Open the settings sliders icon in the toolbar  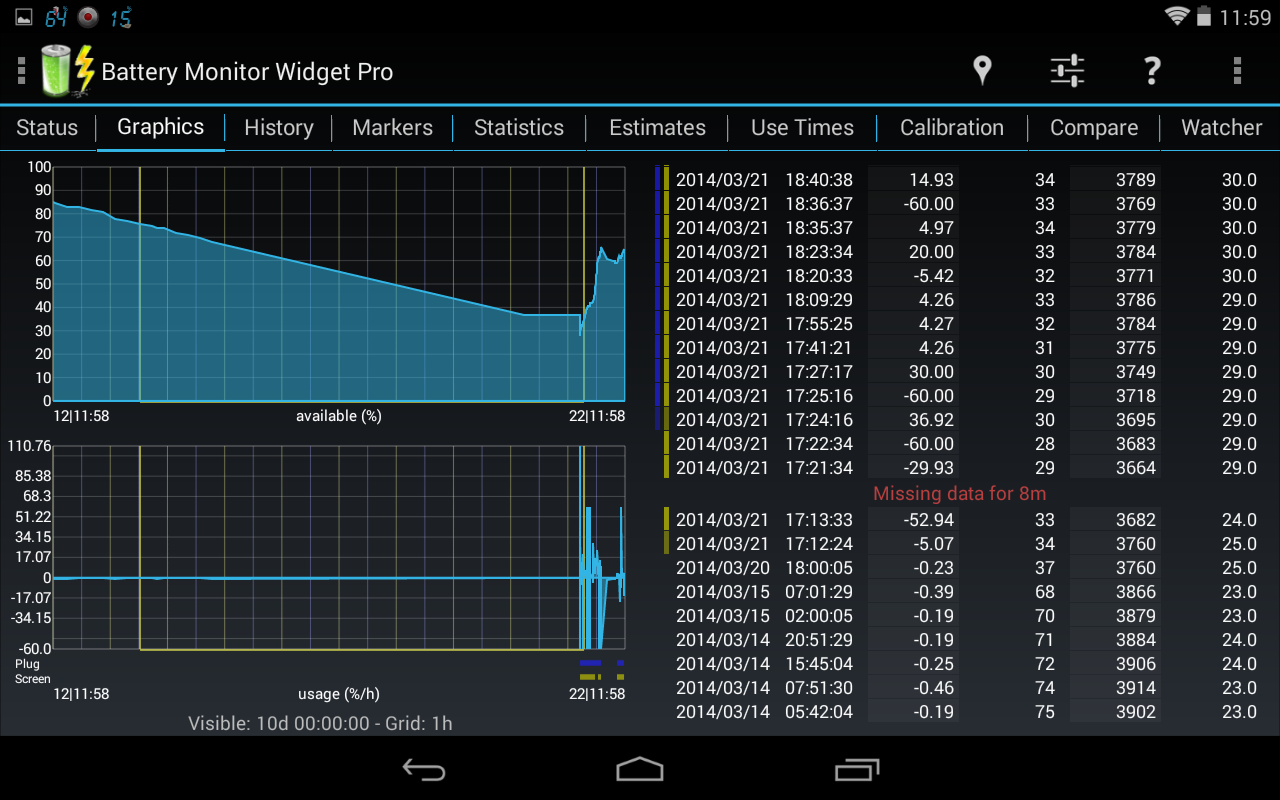coord(1067,71)
